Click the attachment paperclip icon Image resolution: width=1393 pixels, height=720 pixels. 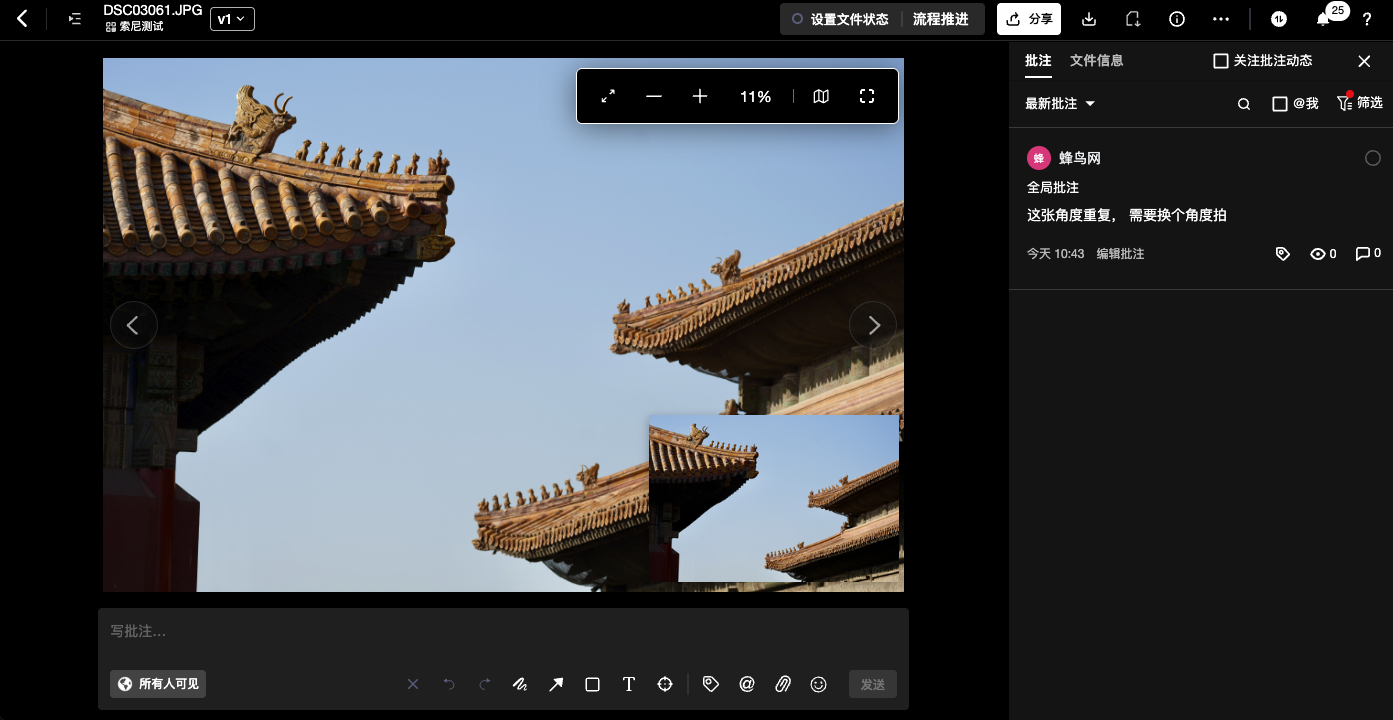point(783,684)
